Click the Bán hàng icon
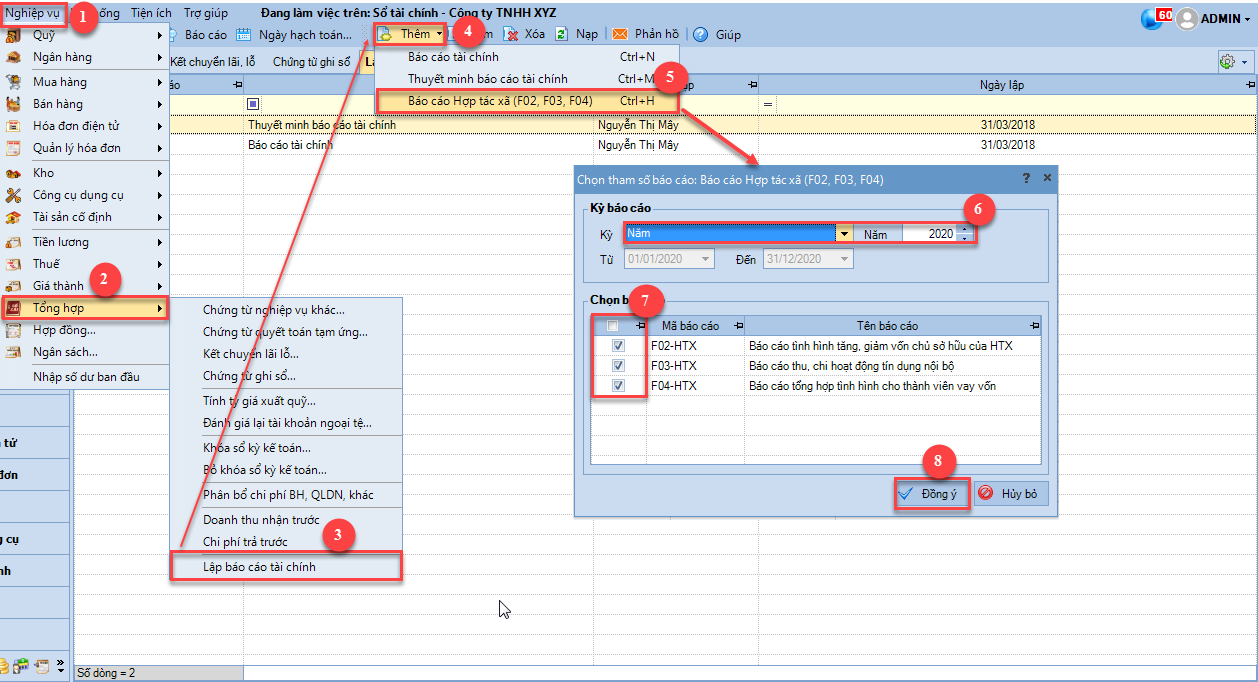 pos(14,104)
